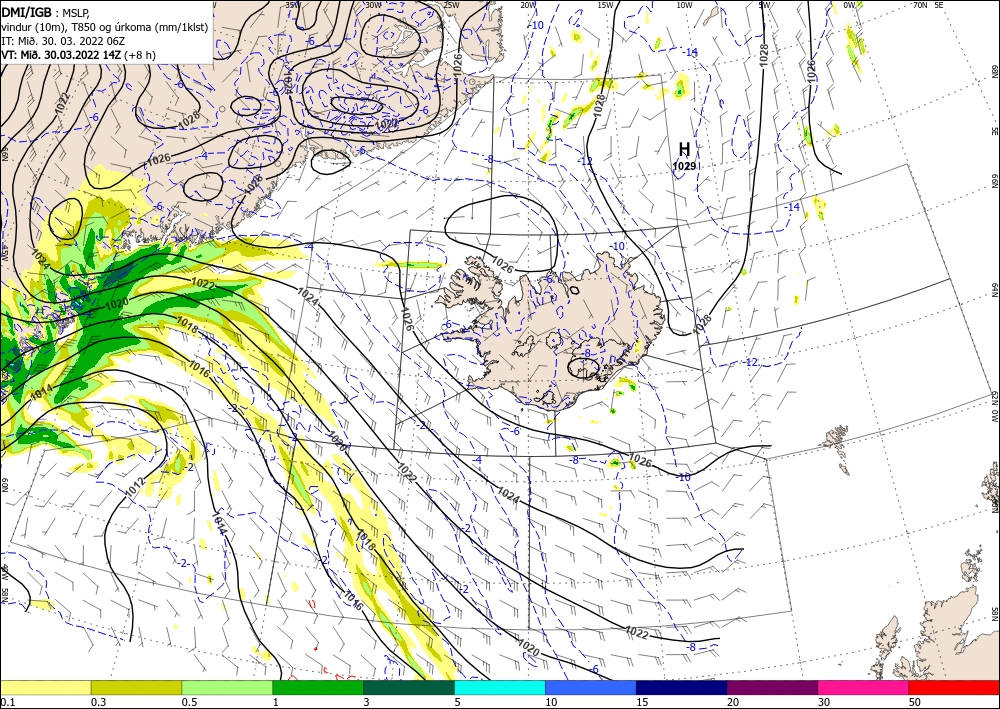Click the red 50 mm legend swatch

(x=954, y=687)
